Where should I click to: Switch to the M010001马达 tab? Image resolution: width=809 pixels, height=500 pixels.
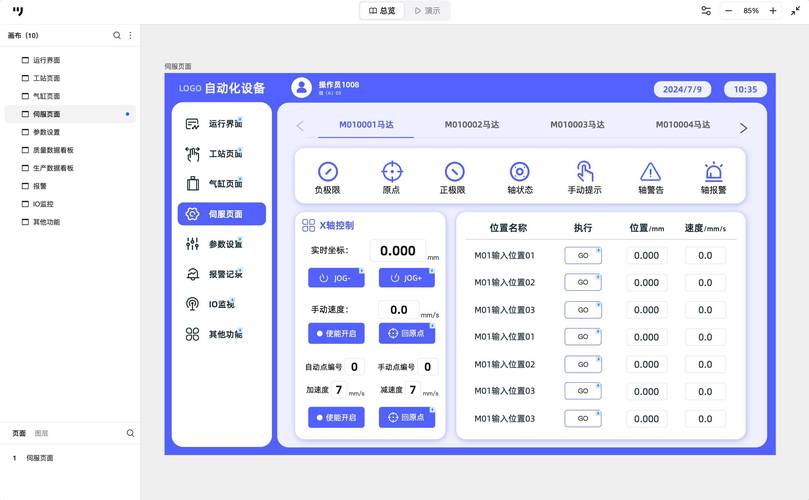pos(366,124)
